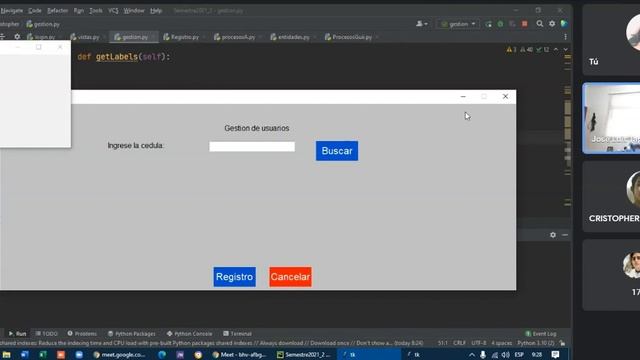Open IDE settings gear in top toolbar
The image size is (640, 360).
(552, 24)
